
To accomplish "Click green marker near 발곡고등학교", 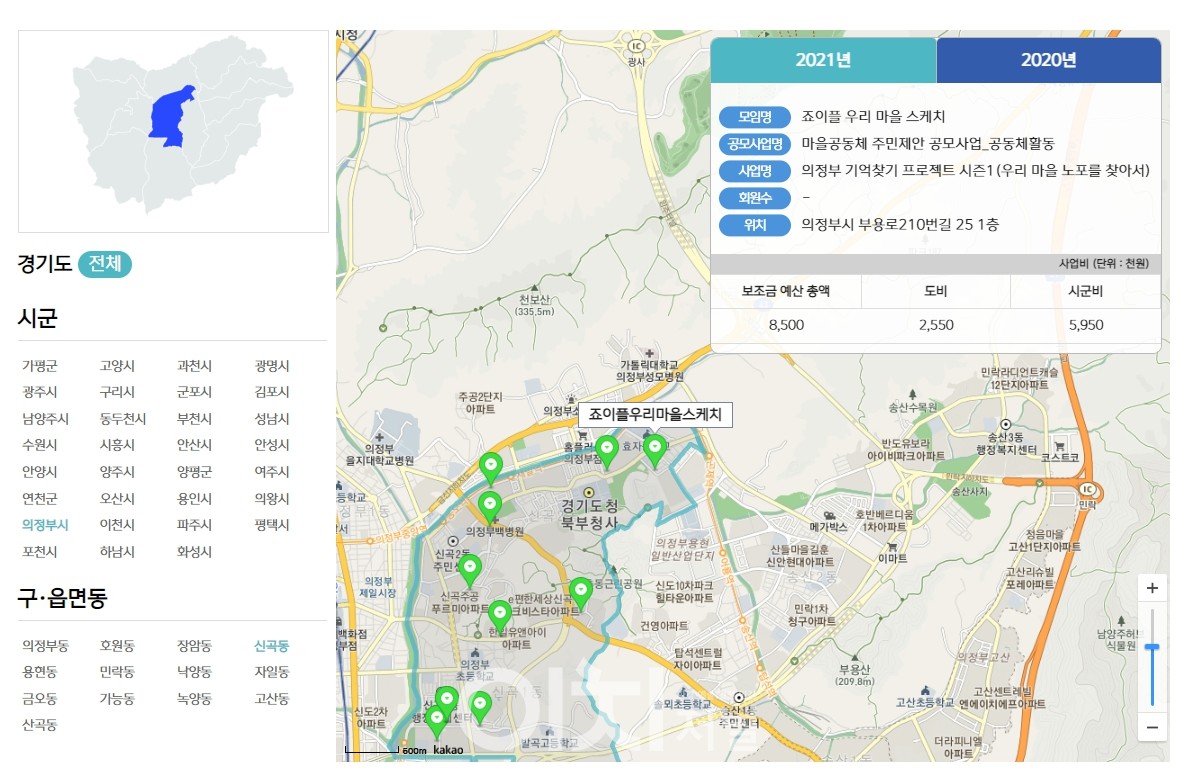I will point(480,703).
